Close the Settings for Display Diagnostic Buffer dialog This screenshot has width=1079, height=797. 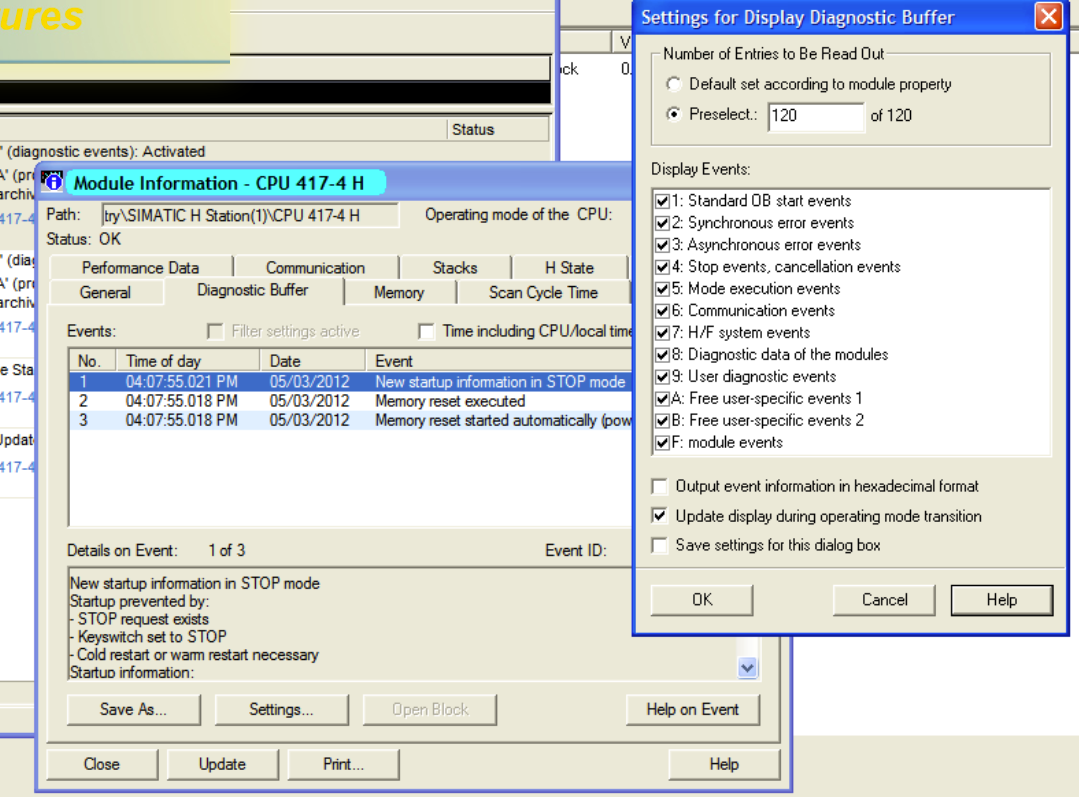pos(1048,16)
